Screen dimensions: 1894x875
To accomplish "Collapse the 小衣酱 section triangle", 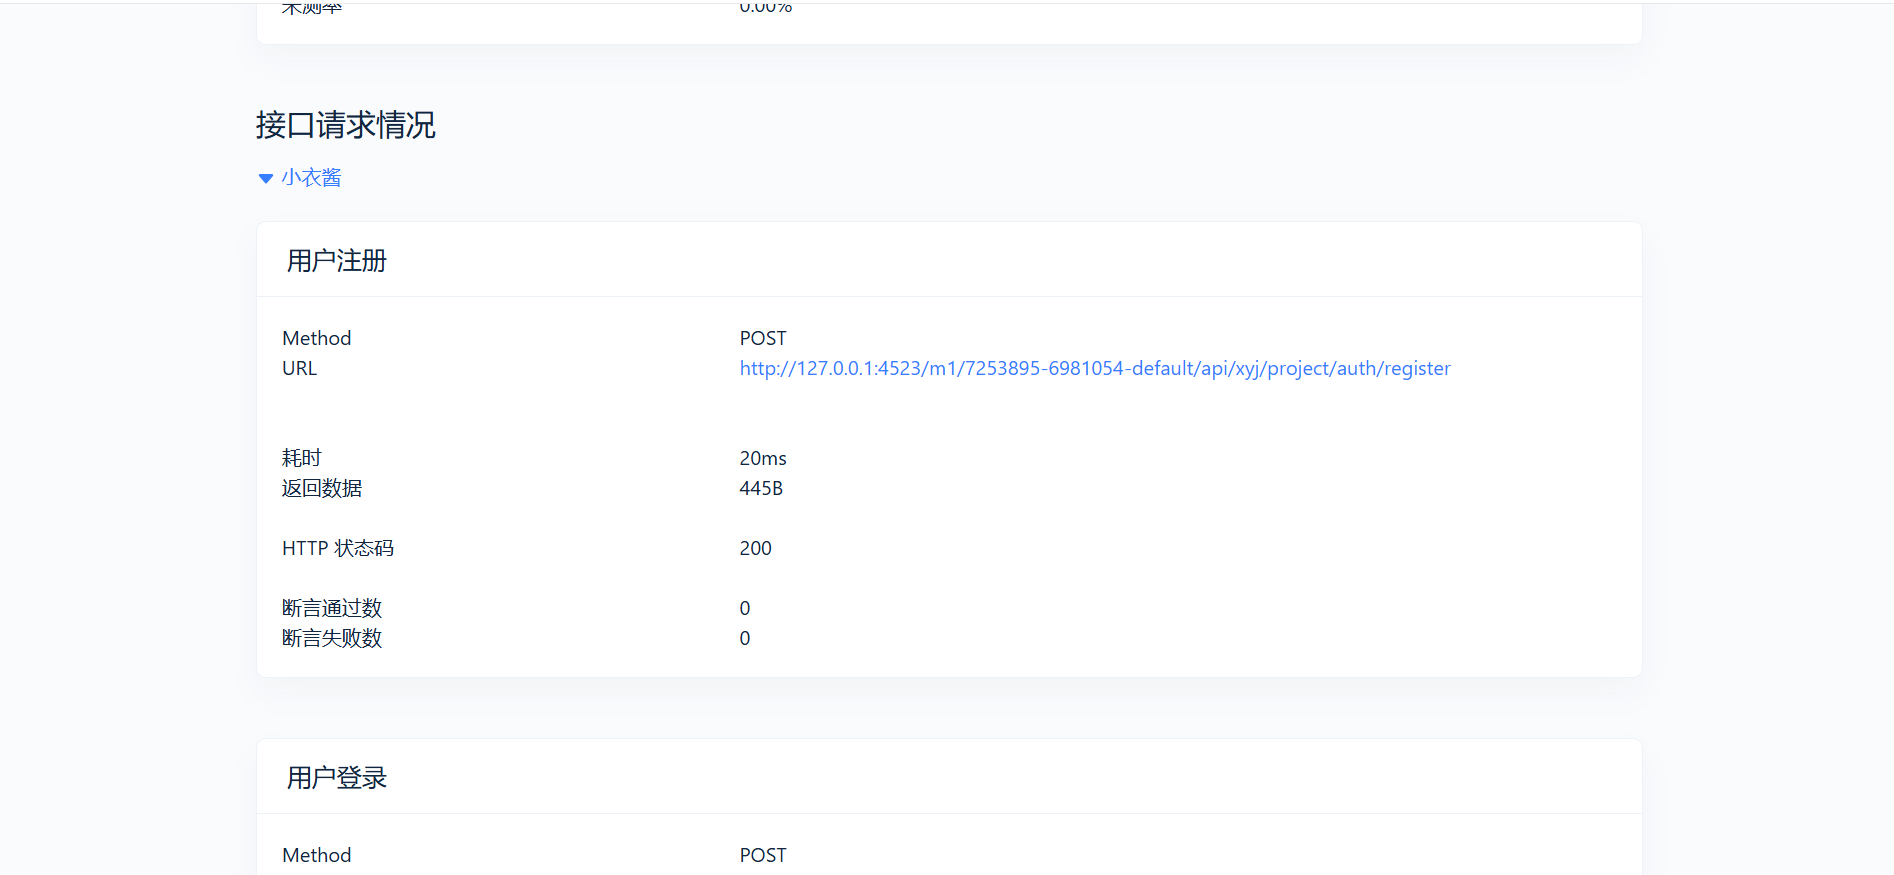I will pos(265,179).
